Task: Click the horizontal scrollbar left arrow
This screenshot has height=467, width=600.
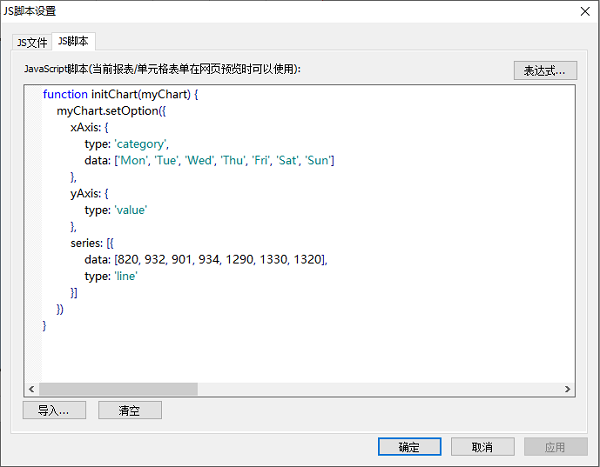Action: pyautogui.click(x=31, y=389)
